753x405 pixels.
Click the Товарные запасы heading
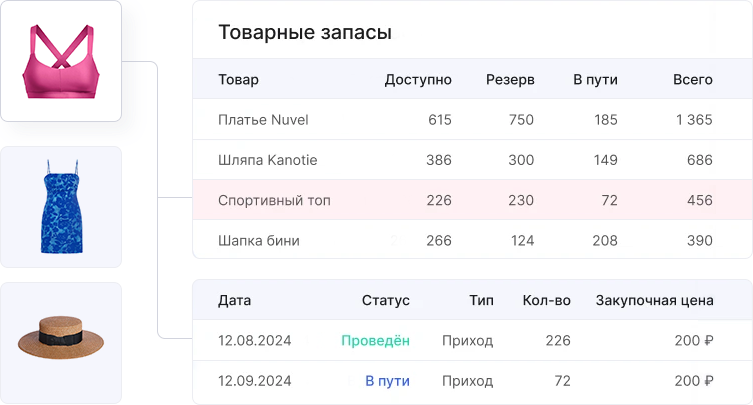coord(305,32)
